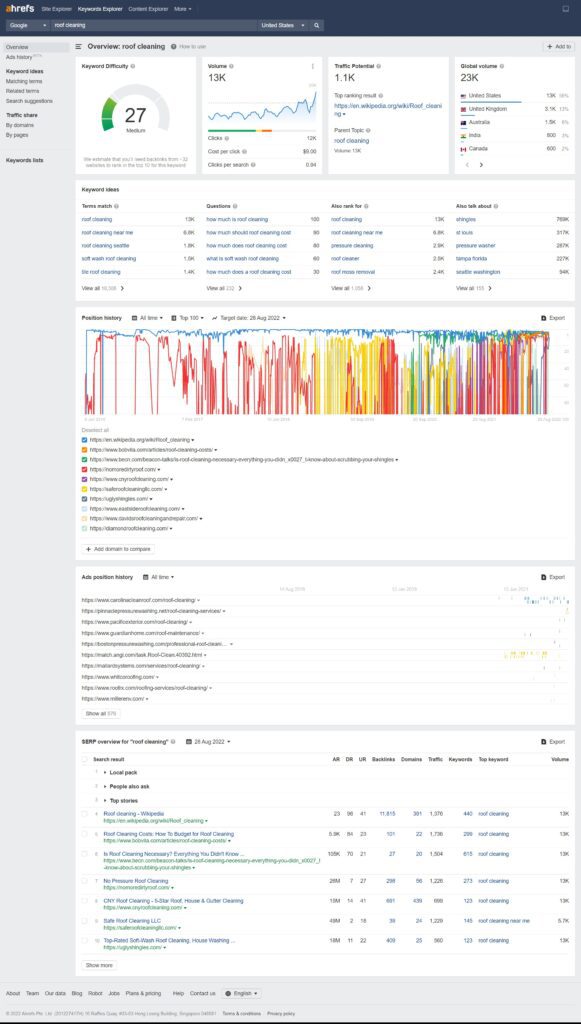Click the SERP overview info icon
Viewport: 581px width, 1024px height.
[173, 742]
